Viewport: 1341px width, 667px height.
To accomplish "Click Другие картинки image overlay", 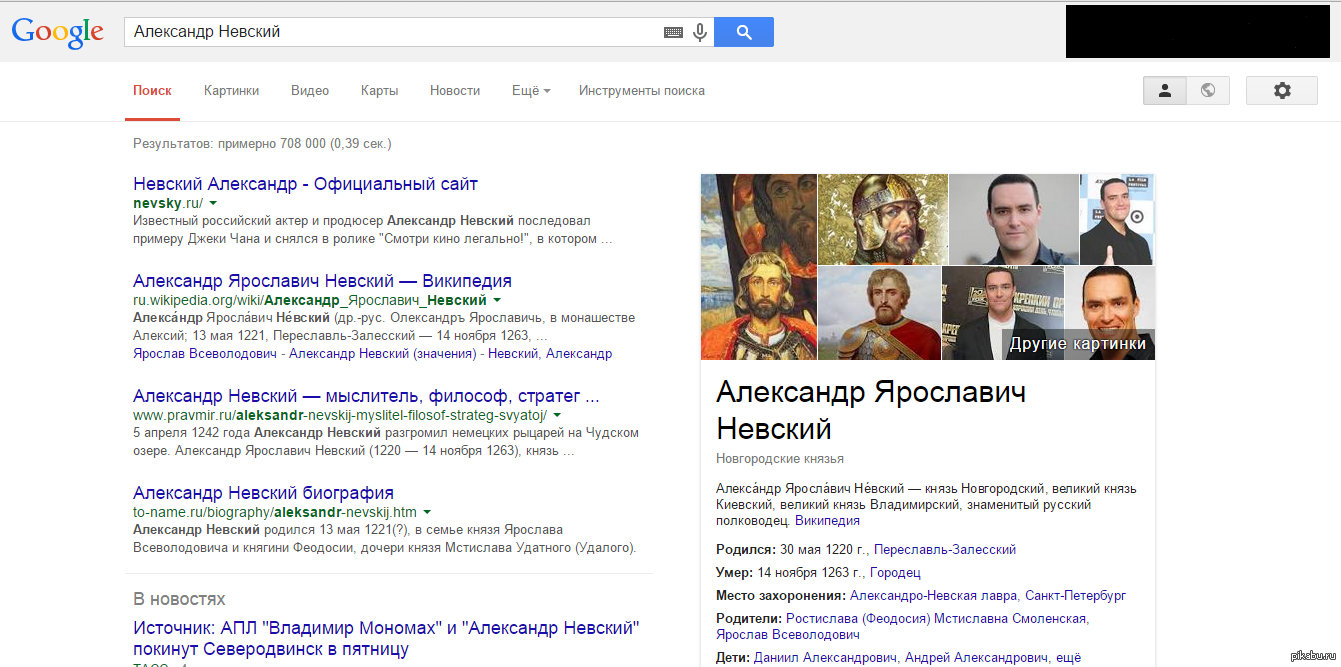I will 1077,344.
